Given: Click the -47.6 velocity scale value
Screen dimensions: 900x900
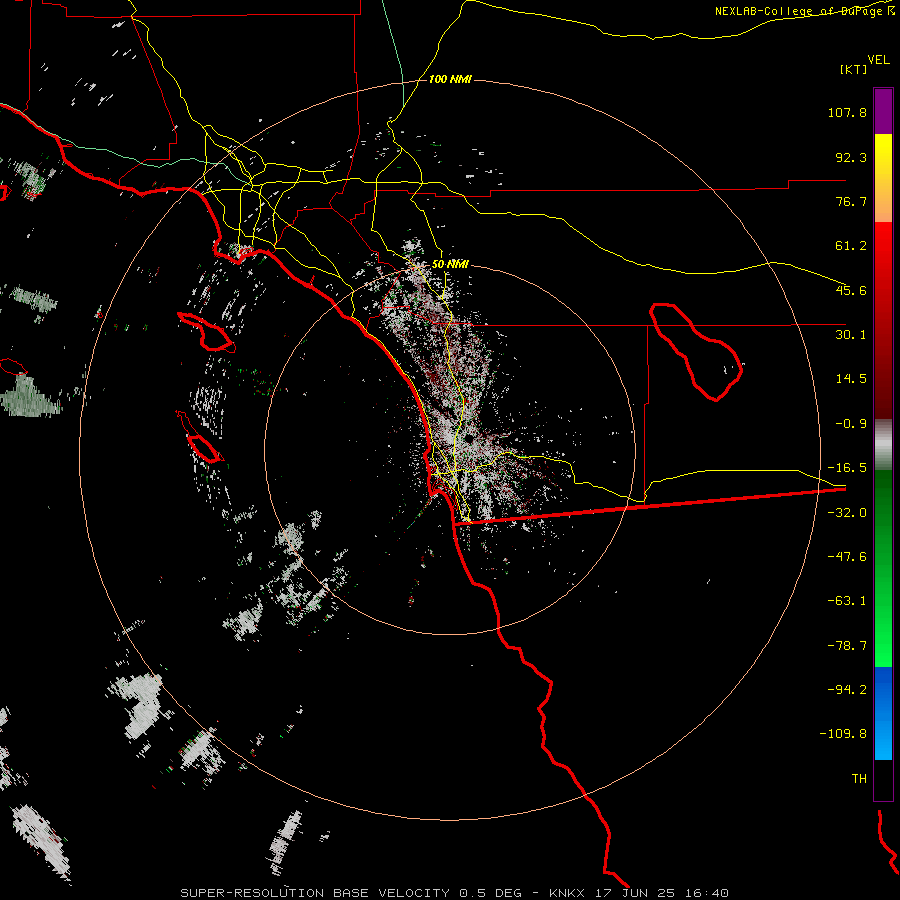Looking at the screenshot, I should tap(847, 557).
